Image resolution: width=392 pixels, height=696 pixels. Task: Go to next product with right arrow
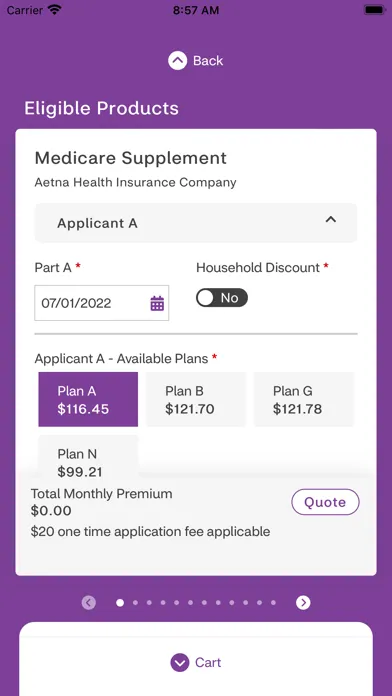303,602
